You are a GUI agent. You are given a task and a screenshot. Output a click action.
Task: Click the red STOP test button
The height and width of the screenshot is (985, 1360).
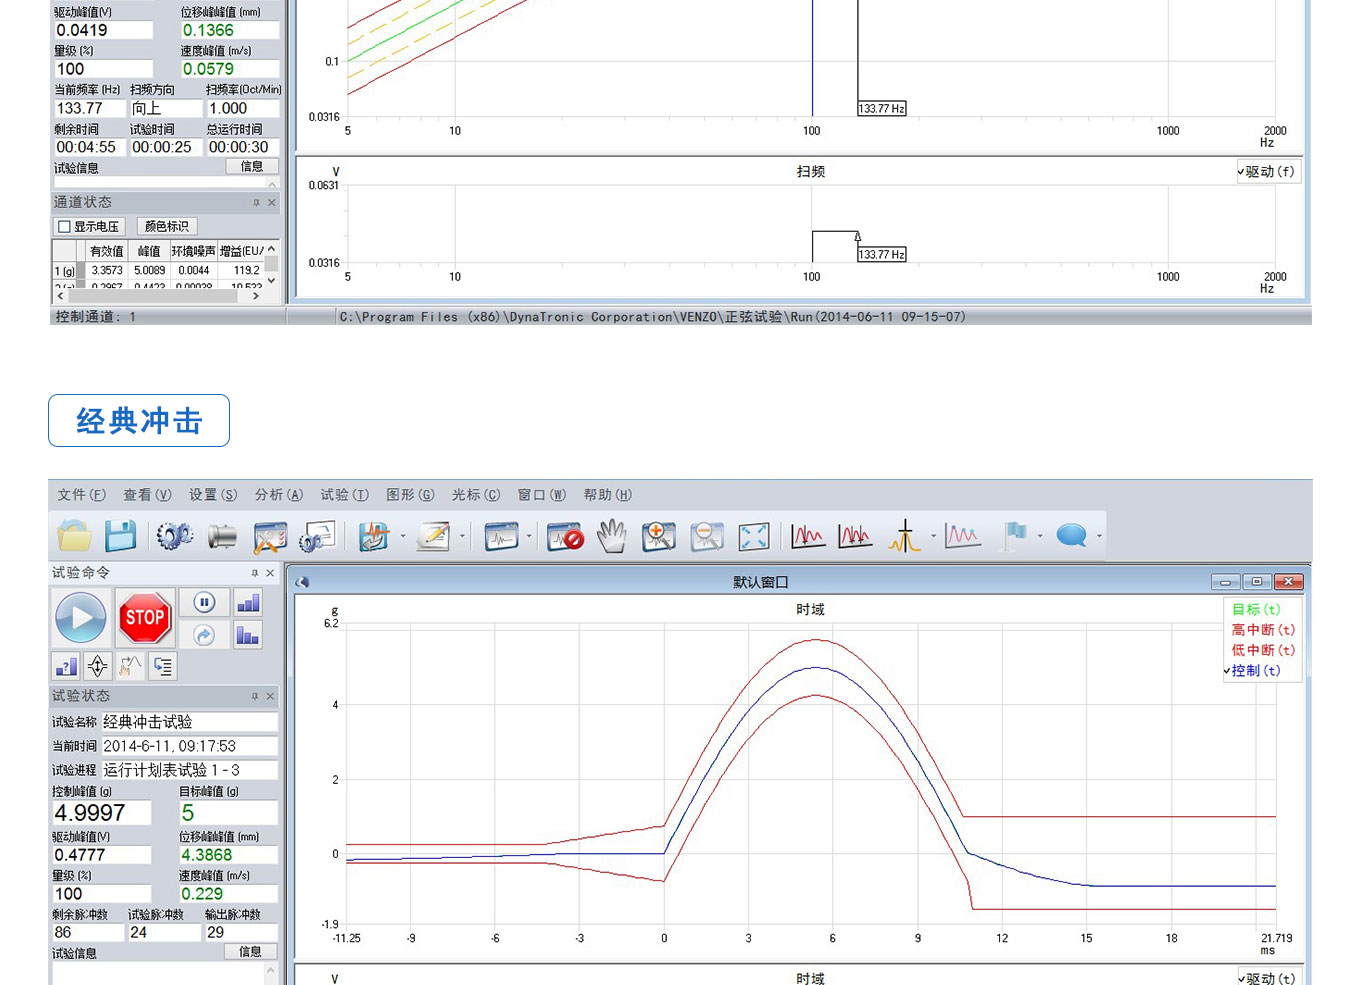[145, 617]
